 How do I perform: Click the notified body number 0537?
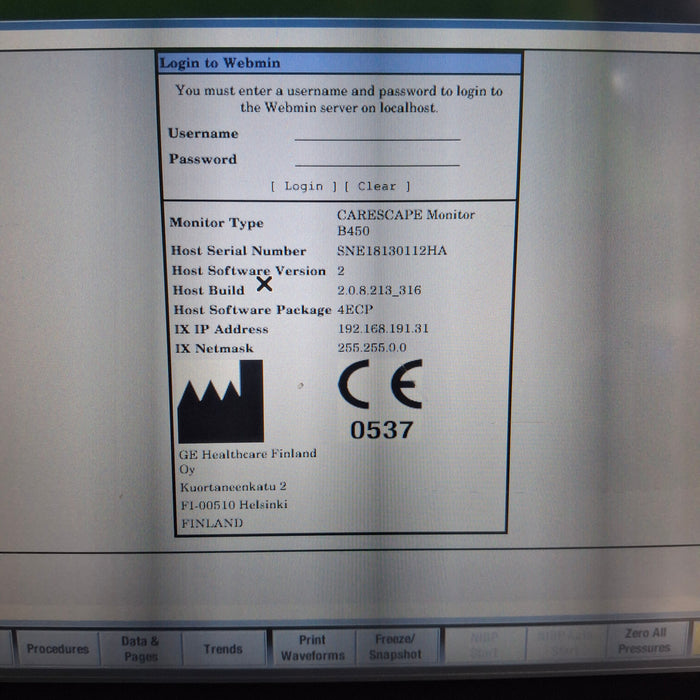tap(382, 430)
